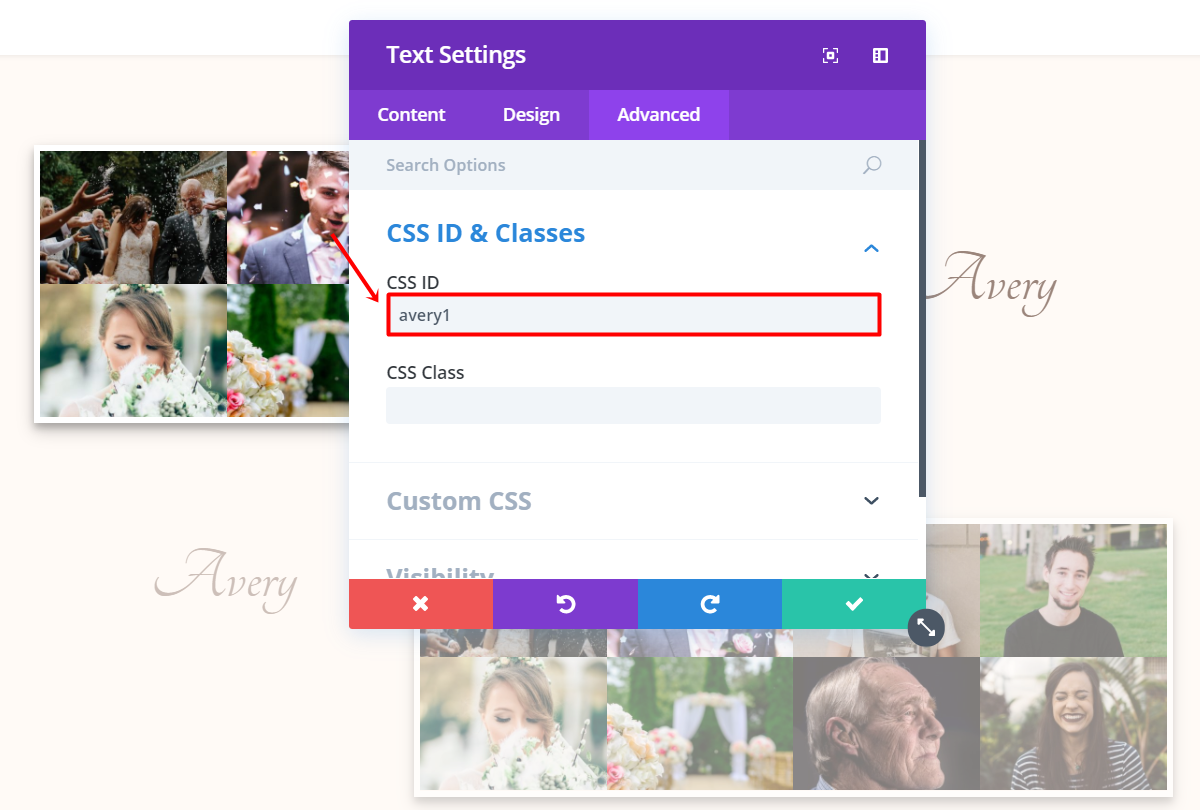Screen dimensions: 1200x810
Task: Select the Advanced tab
Action: (658, 115)
